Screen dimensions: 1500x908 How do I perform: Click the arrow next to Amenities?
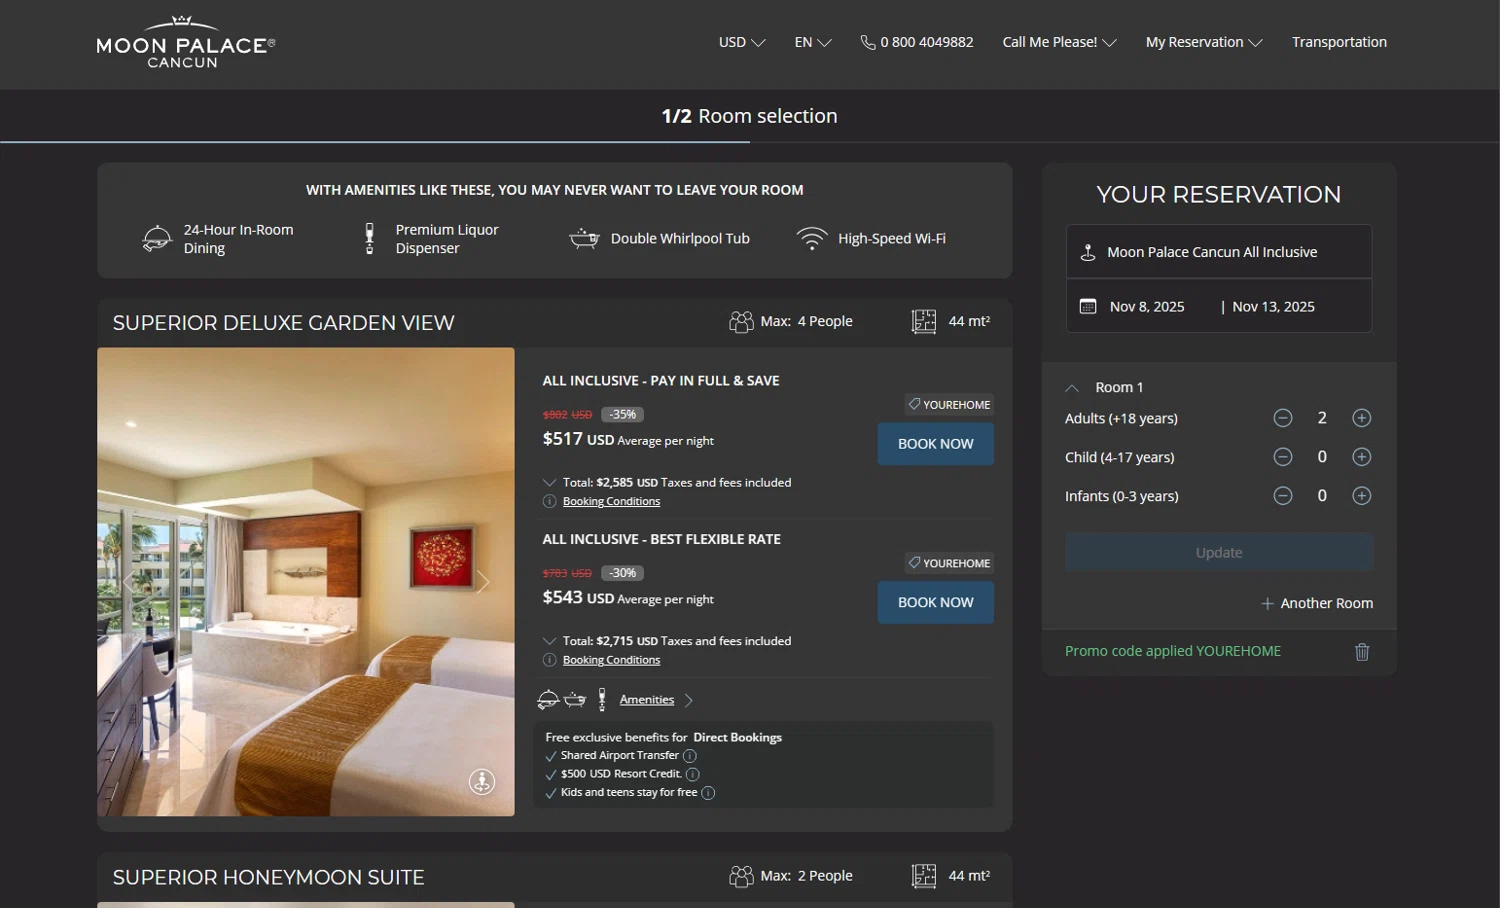[x=688, y=700]
